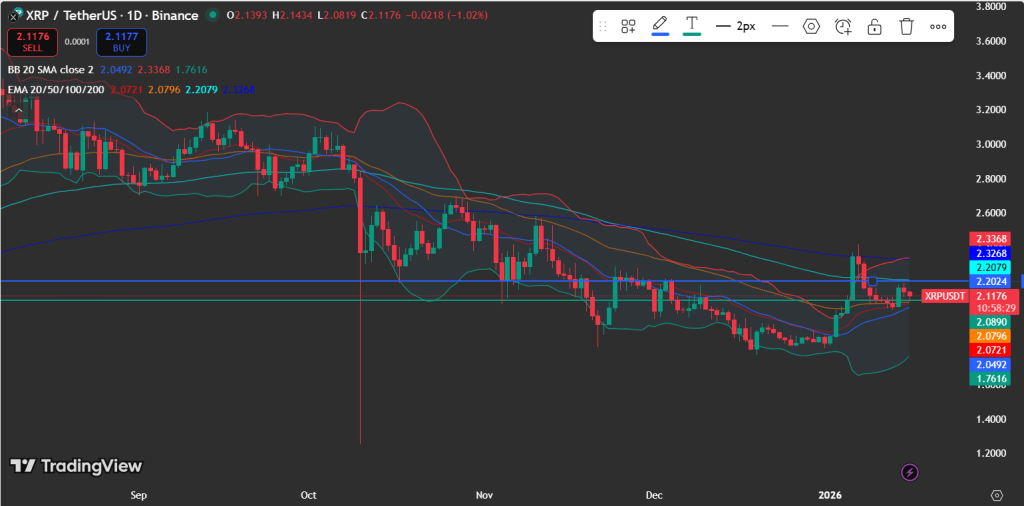
Task: Click the TradingView logo
Action: point(76,466)
